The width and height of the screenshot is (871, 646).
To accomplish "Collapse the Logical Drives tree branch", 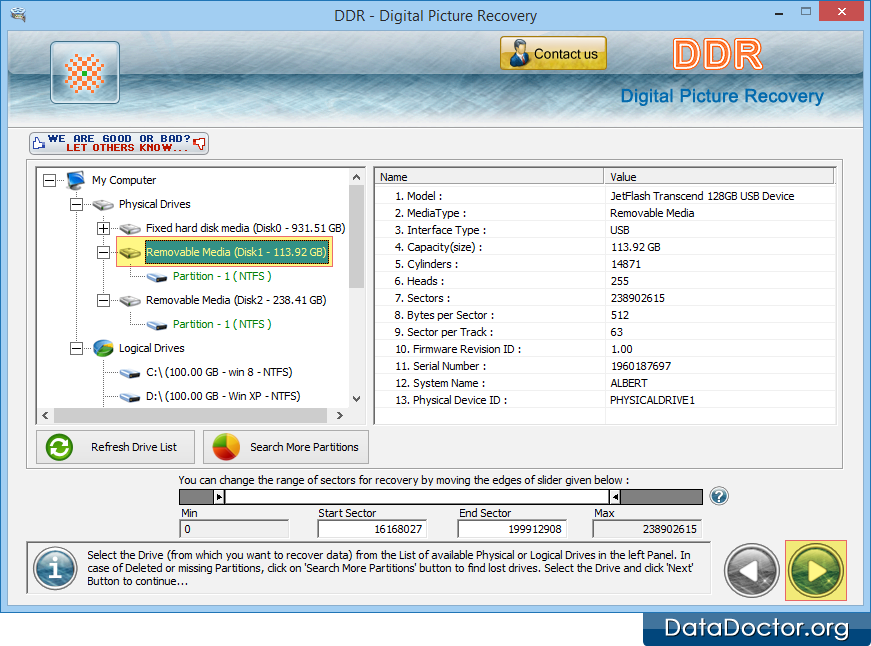I will coord(75,349).
